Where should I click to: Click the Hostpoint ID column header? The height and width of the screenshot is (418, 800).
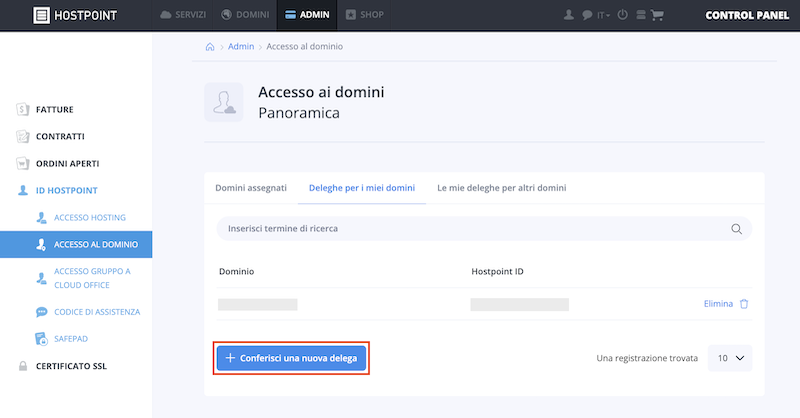click(497, 272)
